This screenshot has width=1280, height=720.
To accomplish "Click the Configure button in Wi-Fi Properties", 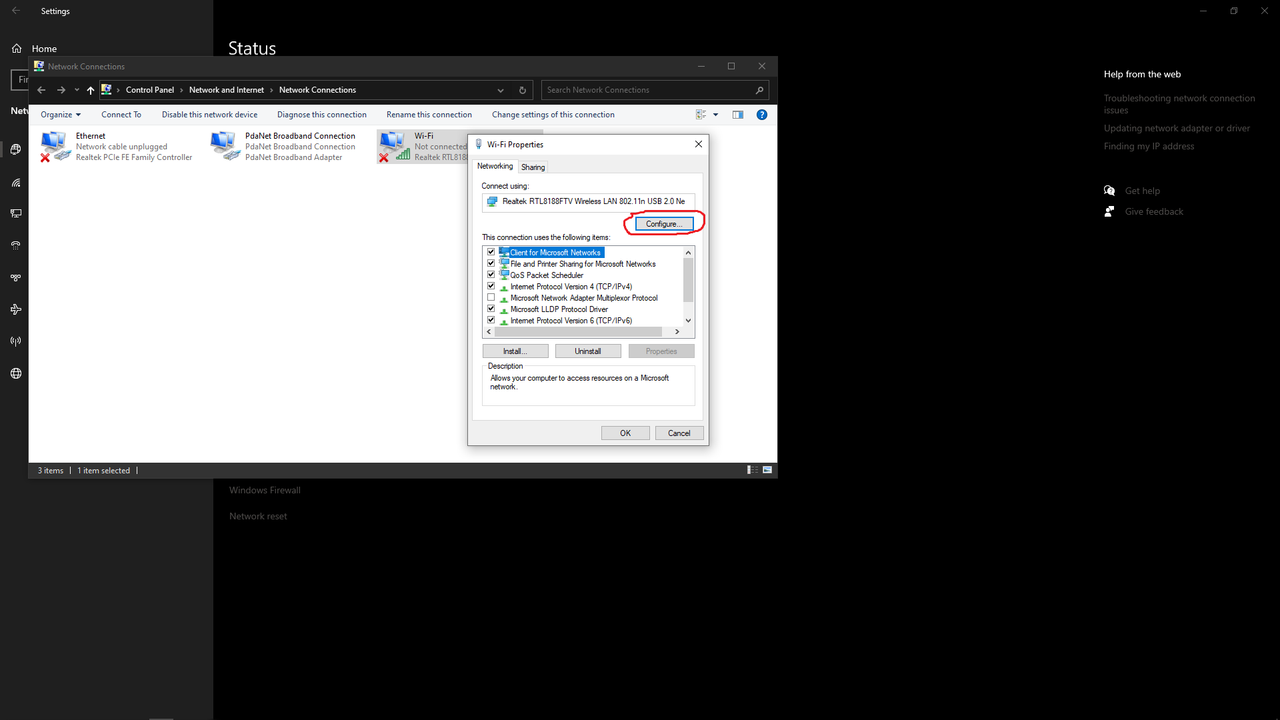I will [662, 224].
